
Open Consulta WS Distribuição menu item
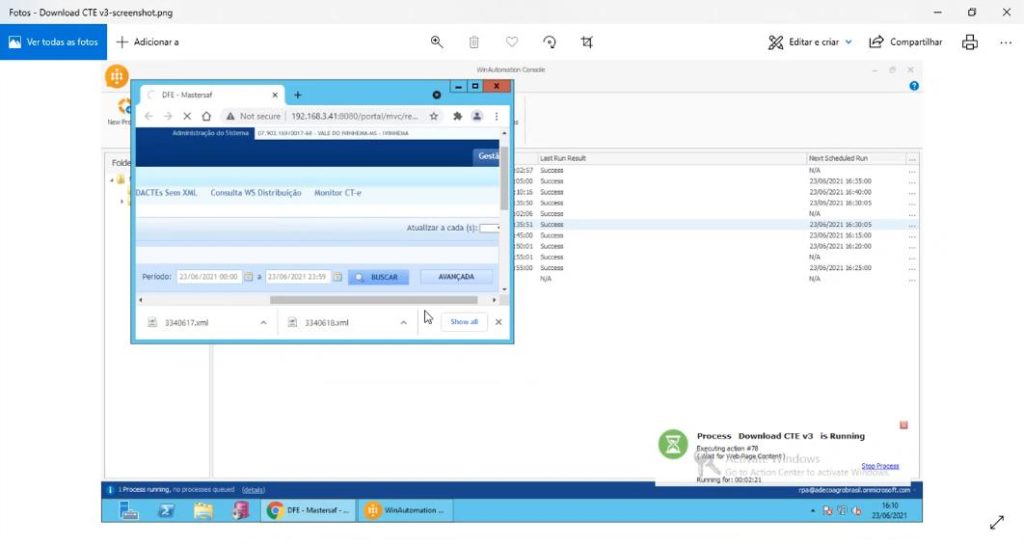(256, 193)
